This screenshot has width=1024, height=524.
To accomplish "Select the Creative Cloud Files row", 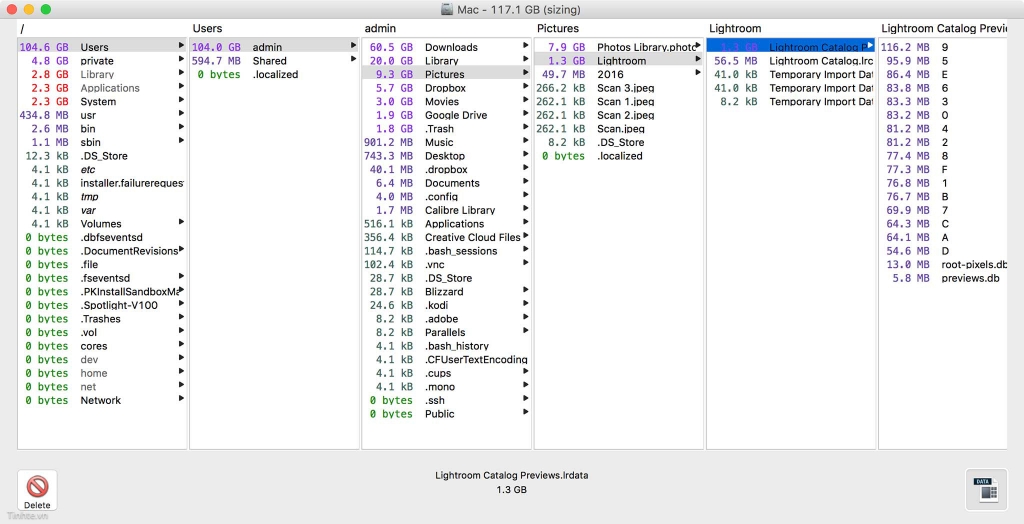I will tap(447, 237).
